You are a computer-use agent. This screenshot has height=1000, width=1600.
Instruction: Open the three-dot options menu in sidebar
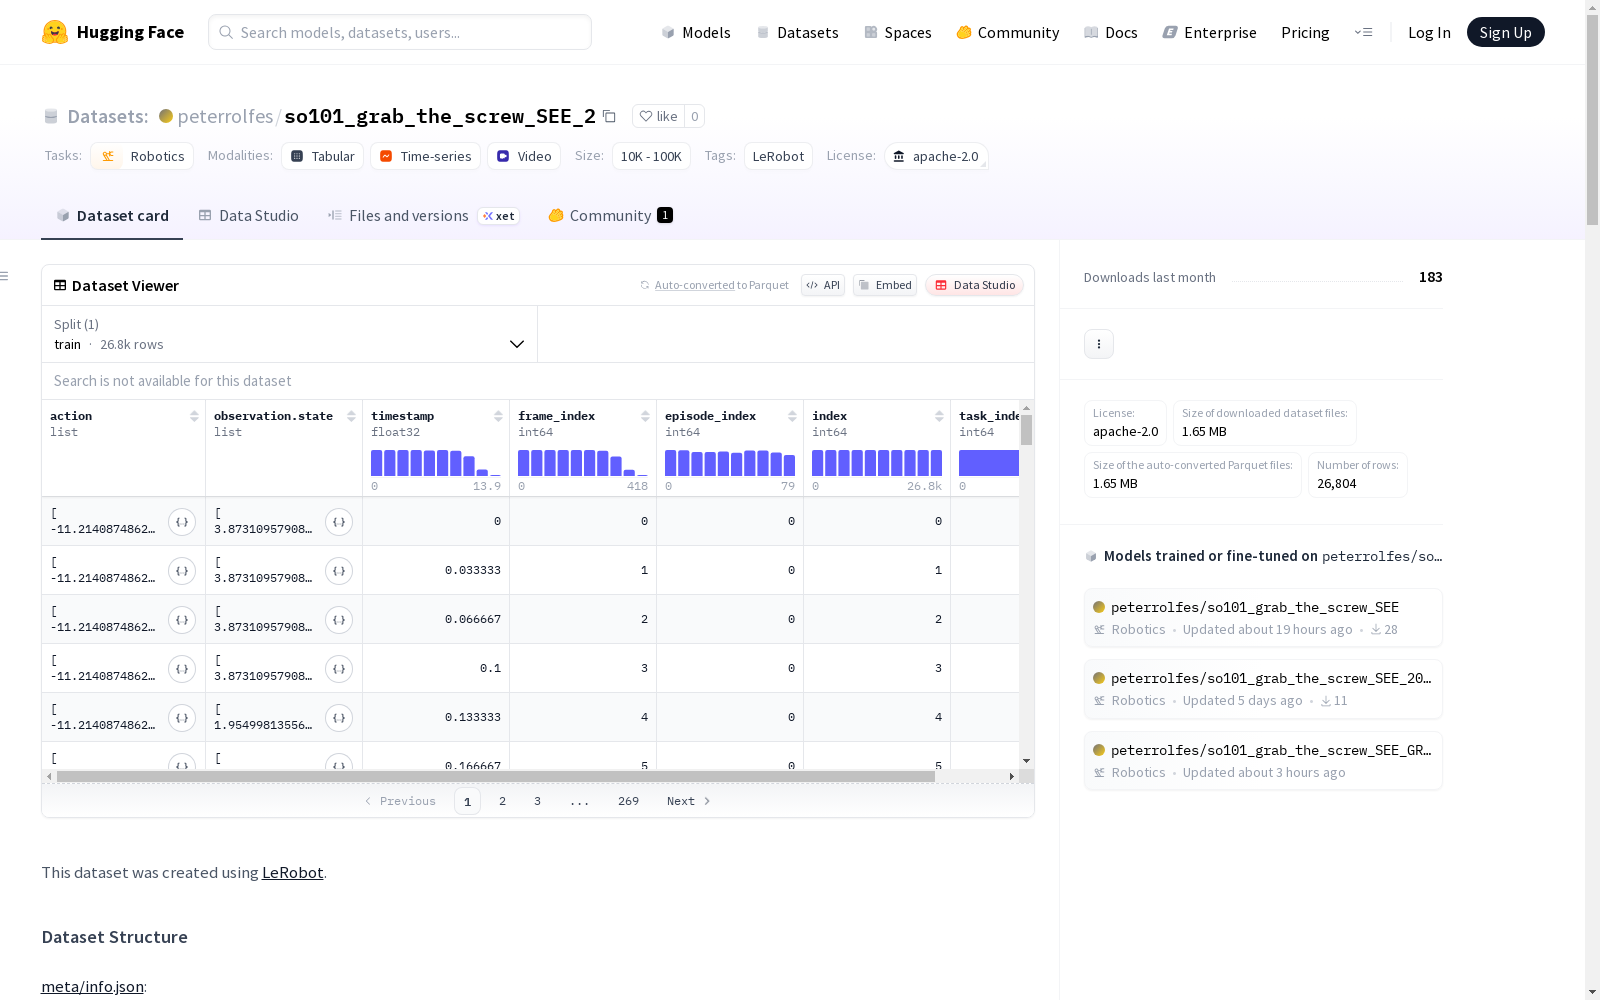click(1099, 344)
